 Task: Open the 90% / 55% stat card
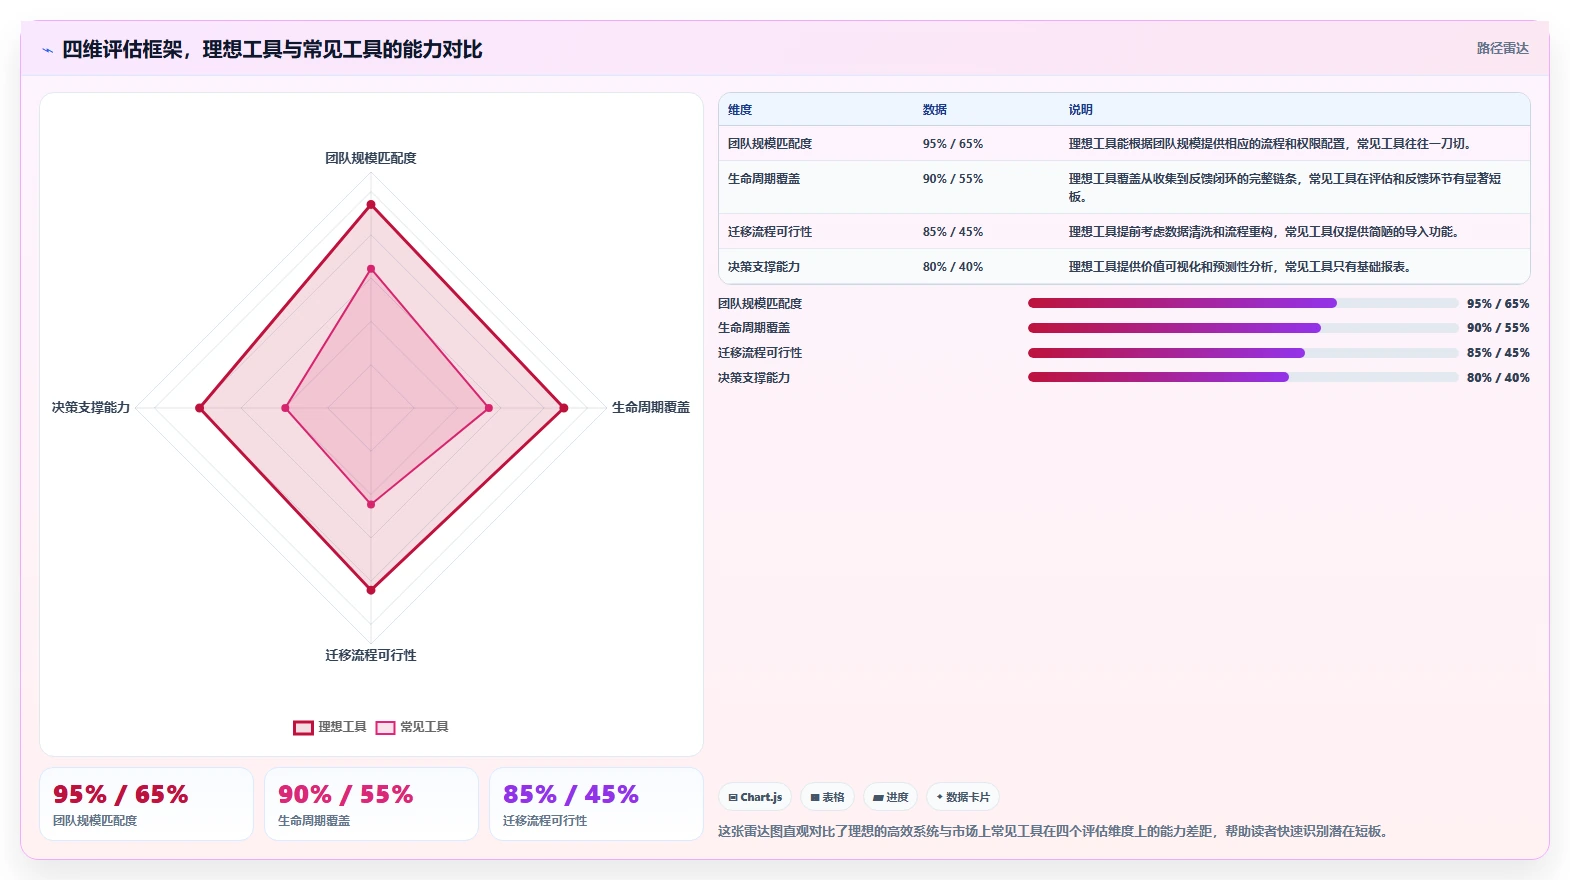pos(371,804)
